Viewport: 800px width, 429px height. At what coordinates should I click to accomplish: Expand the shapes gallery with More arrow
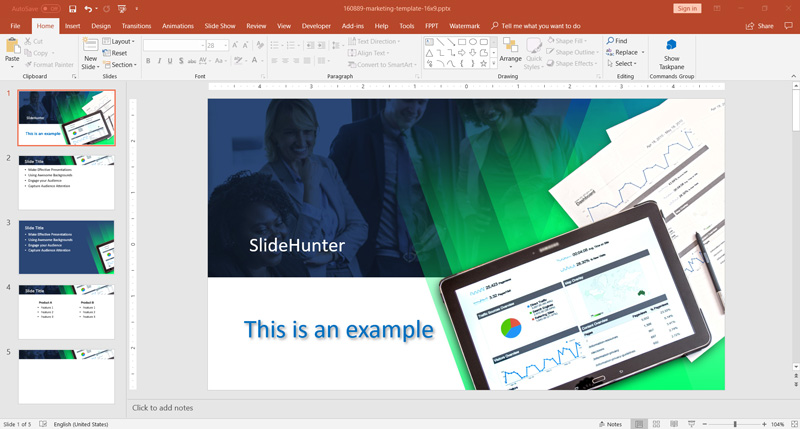493,64
